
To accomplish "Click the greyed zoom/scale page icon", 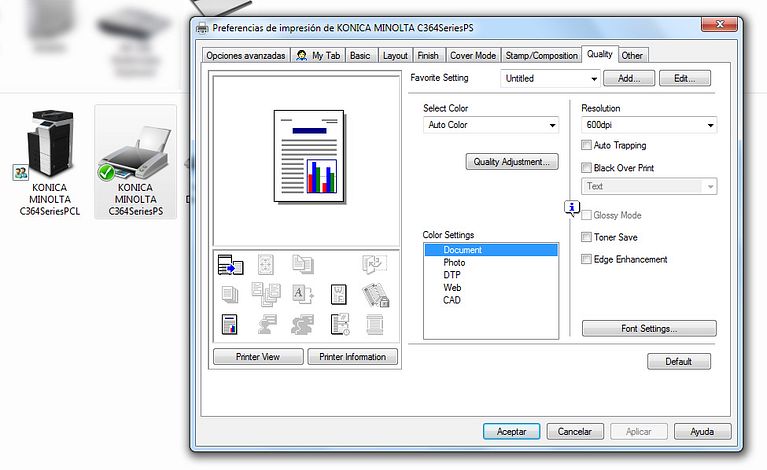I will [266, 265].
